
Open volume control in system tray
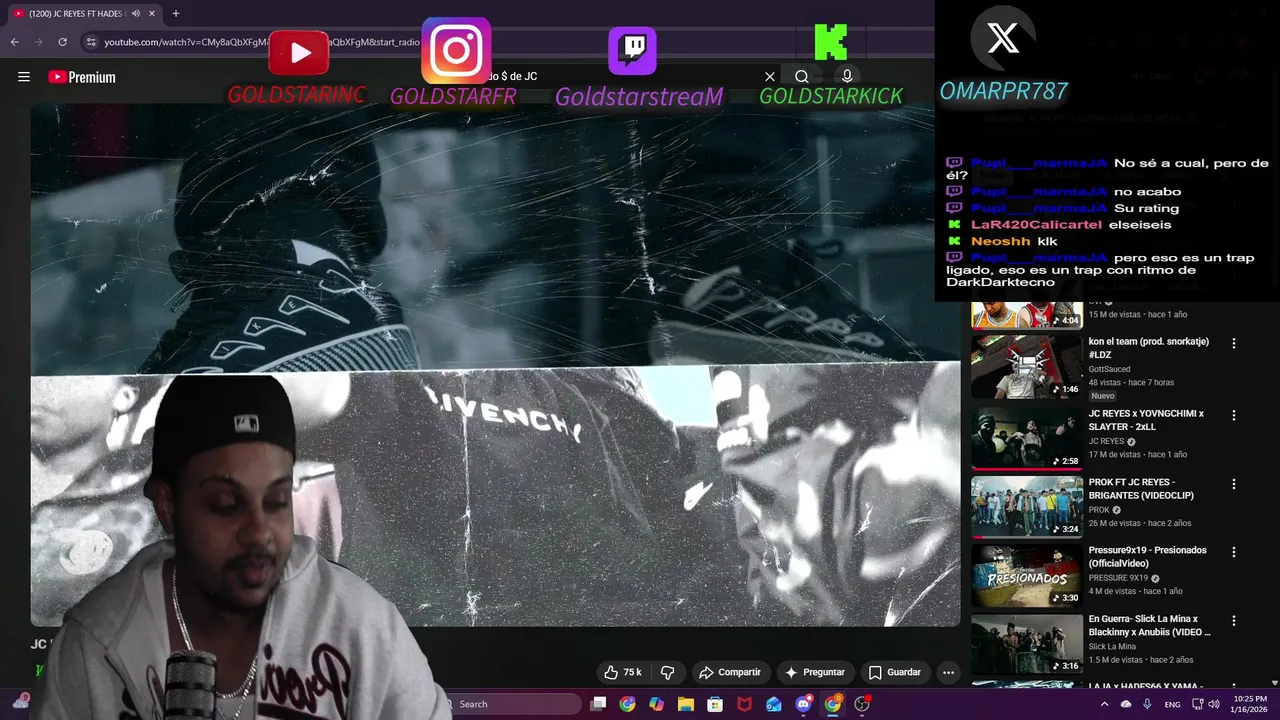1213,704
